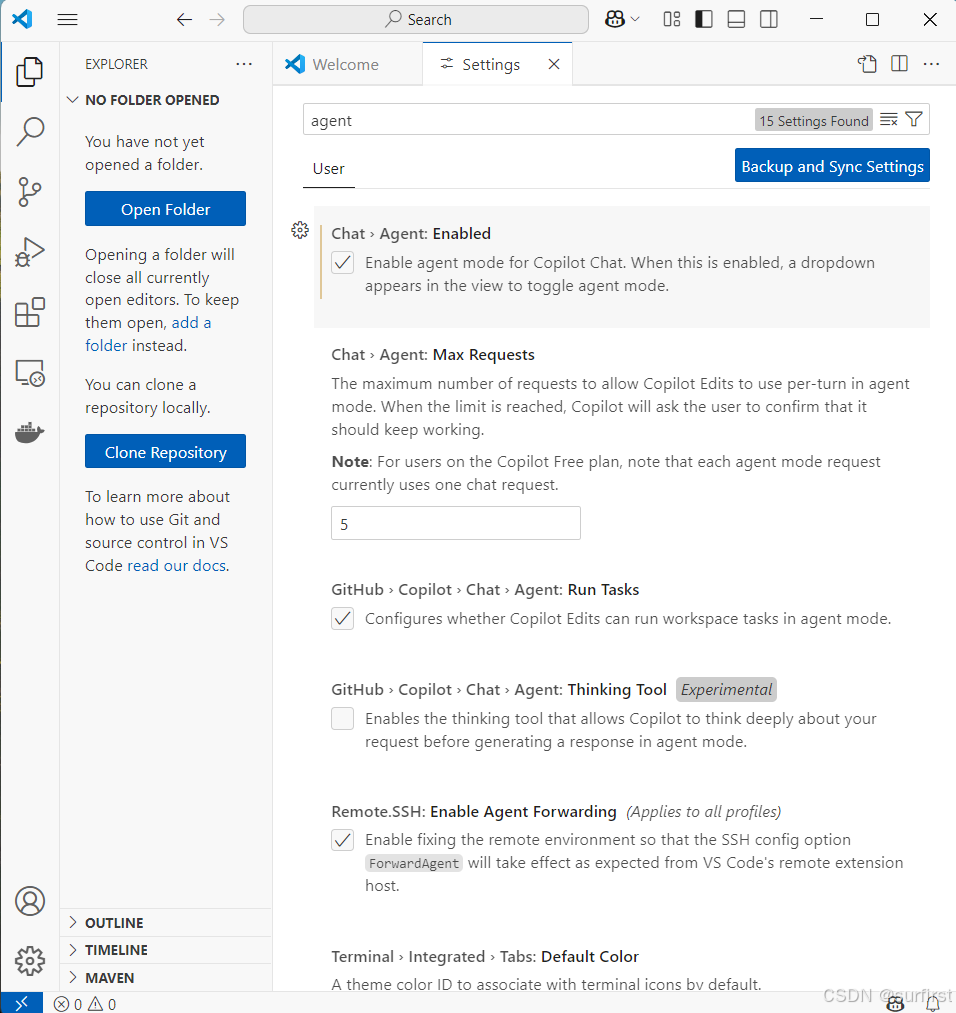Open Settings JSON file icon
The image size is (956, 1013).
pos(867,64)
